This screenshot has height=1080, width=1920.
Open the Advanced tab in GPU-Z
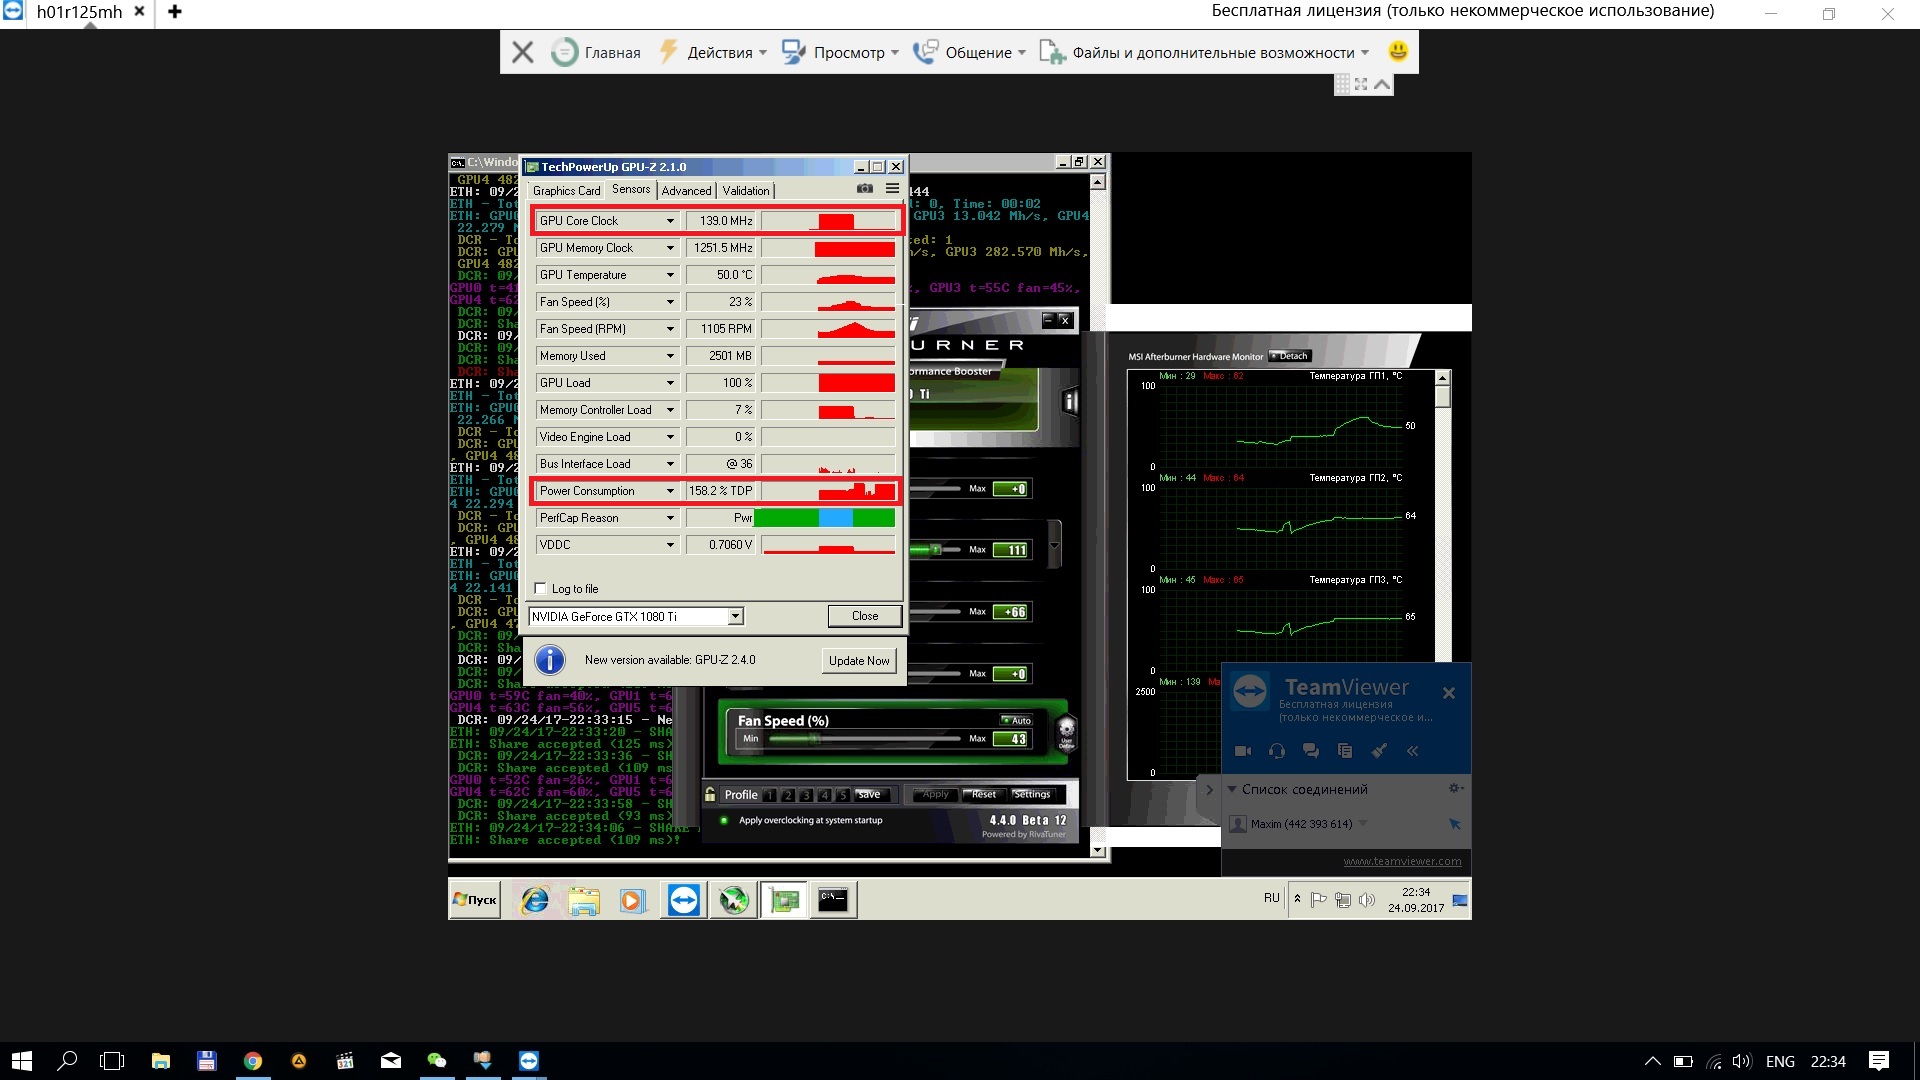click(x=686, y=191)
